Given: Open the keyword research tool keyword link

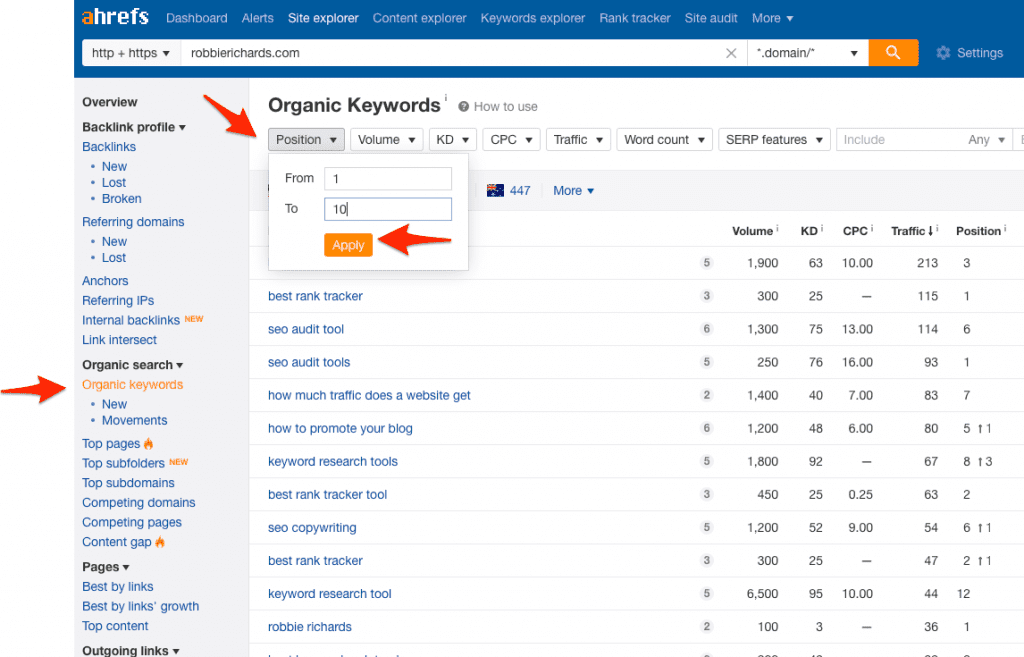Looking at the screenshot, I should [x=330, y=594].
